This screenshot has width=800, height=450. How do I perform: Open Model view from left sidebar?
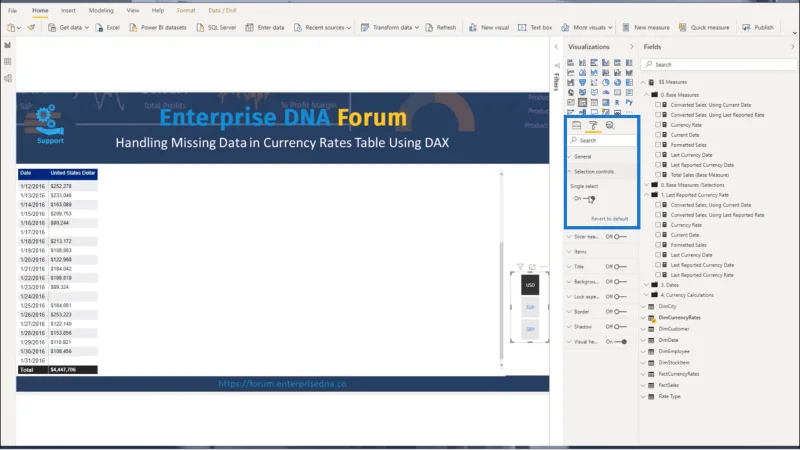pos(8,78)
